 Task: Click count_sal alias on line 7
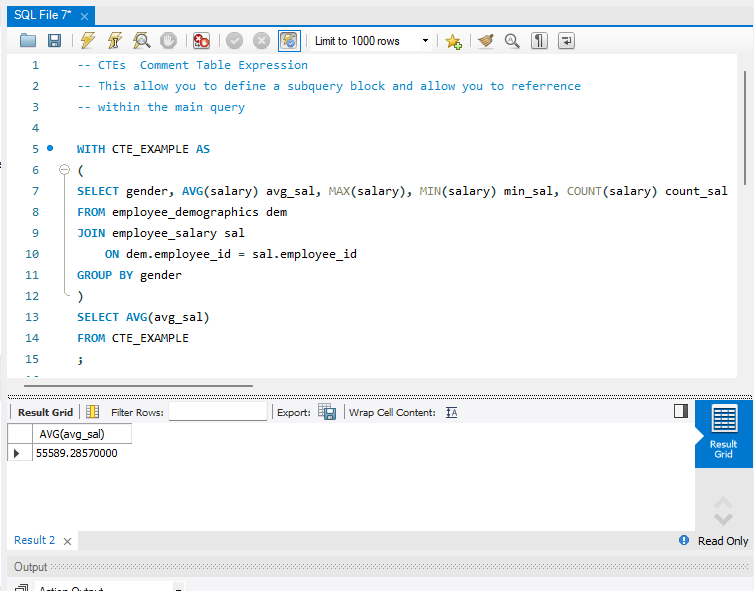pyautogui.click(x=696, y=191)
